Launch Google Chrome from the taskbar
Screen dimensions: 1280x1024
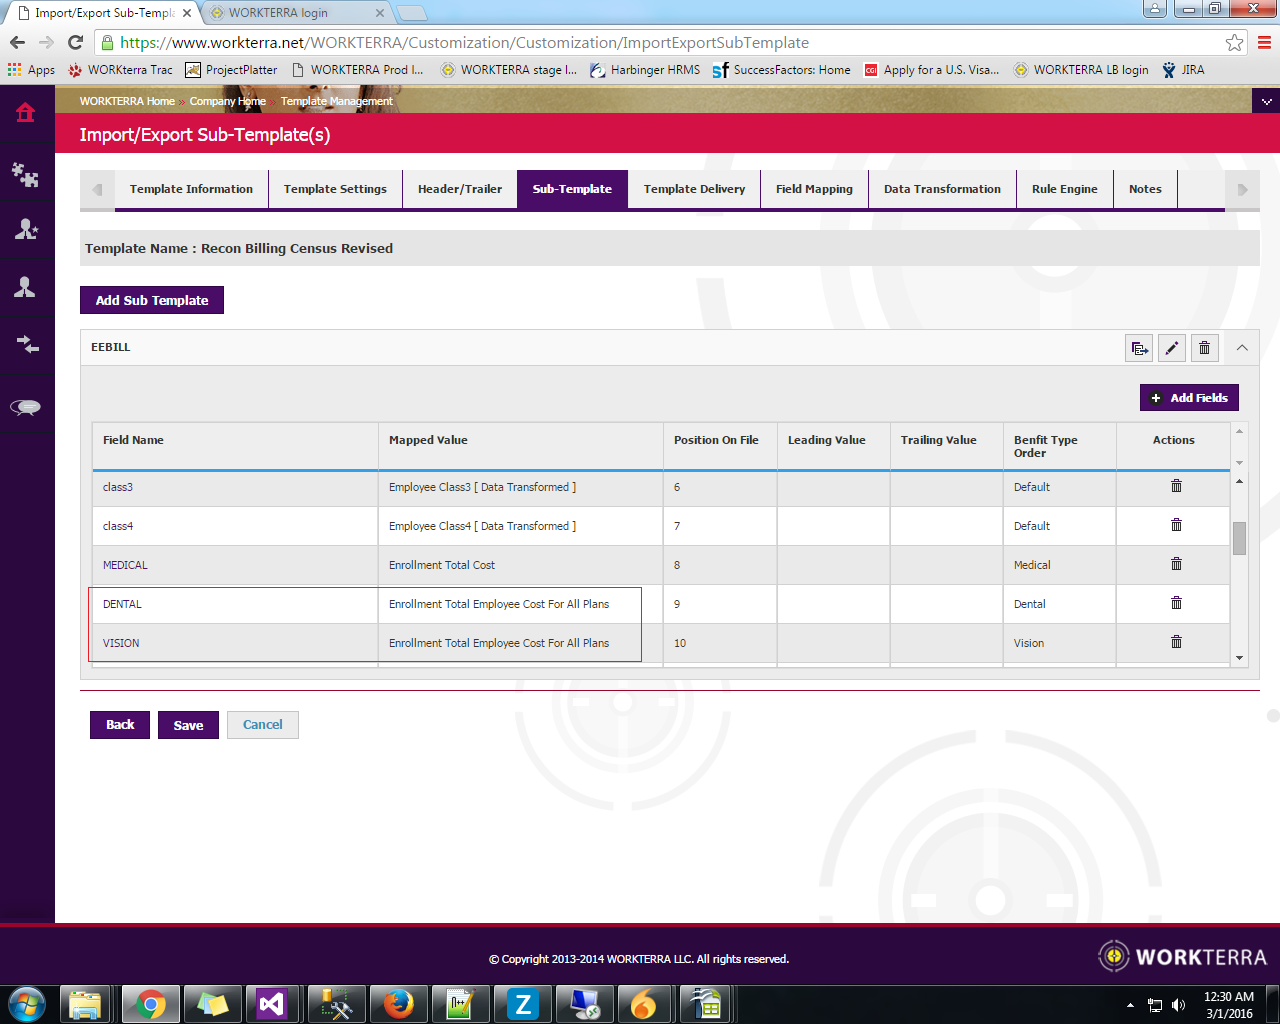(150, 1003)
